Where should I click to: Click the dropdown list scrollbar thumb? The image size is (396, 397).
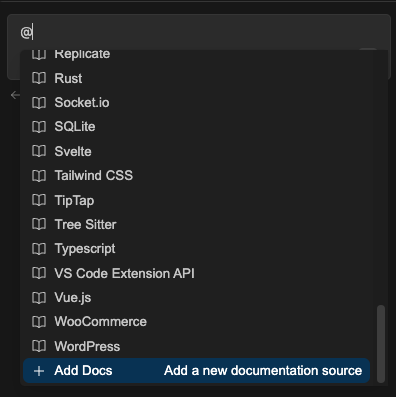pyautogui.click(x=381, y=344)
